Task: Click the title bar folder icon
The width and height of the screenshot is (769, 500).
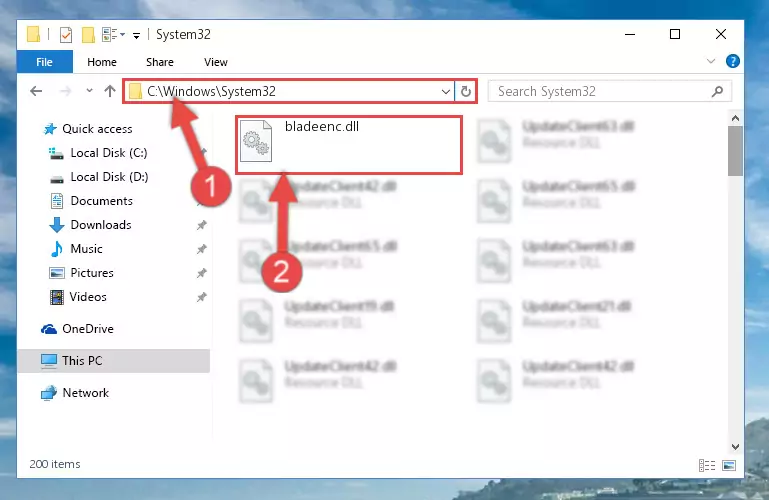Action: pyautogui.click(x=33, y=34)
